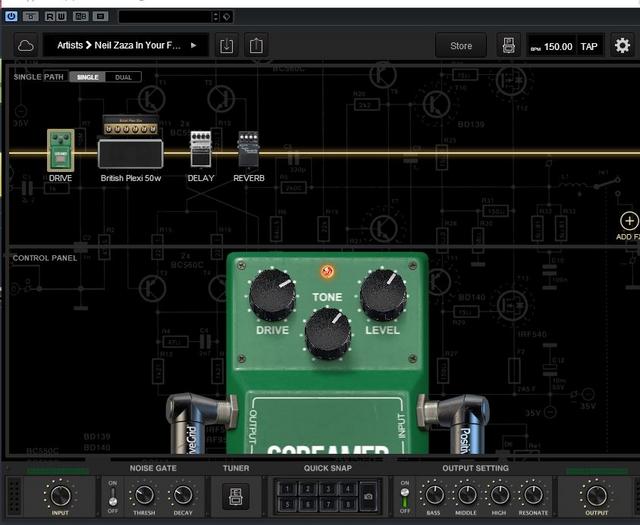The width and height of the screenshot is (640, 525).
Task: Click the Quick Snap camera icon
Action: (x=369, y=496)
